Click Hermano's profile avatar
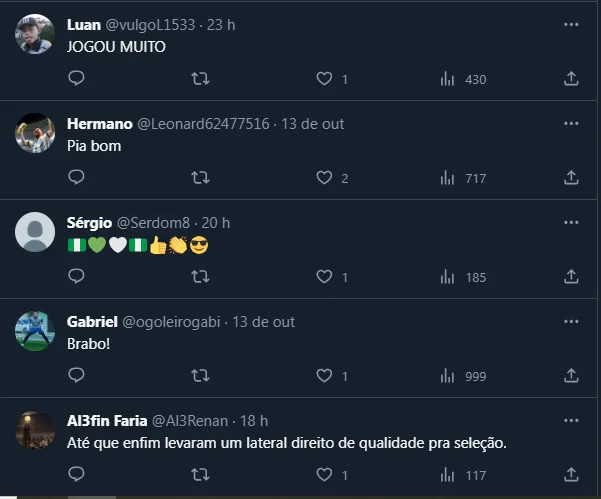This screenshot has width=601, height=499. click(x=36, y=133)
